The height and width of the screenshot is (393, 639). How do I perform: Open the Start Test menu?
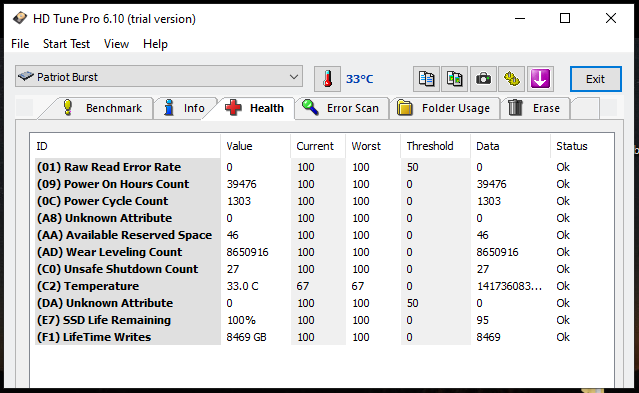(x=66, y=44)
